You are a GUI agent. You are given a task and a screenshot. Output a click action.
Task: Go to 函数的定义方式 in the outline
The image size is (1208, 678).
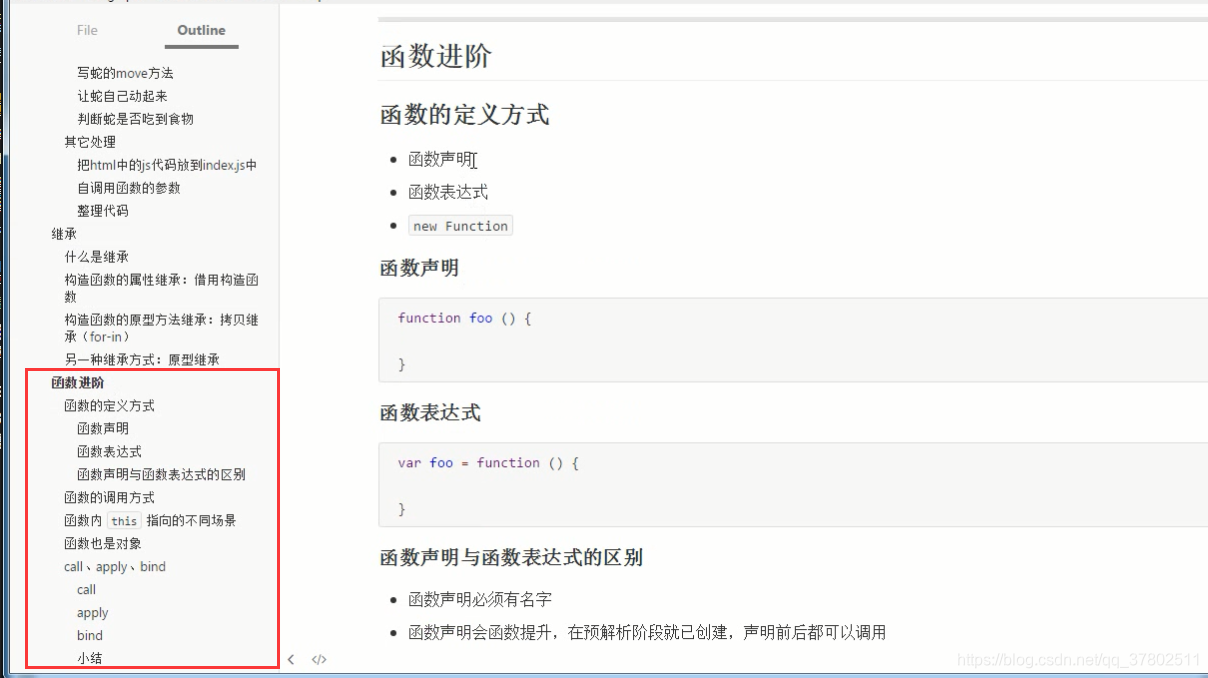click(x=109, y=406)
